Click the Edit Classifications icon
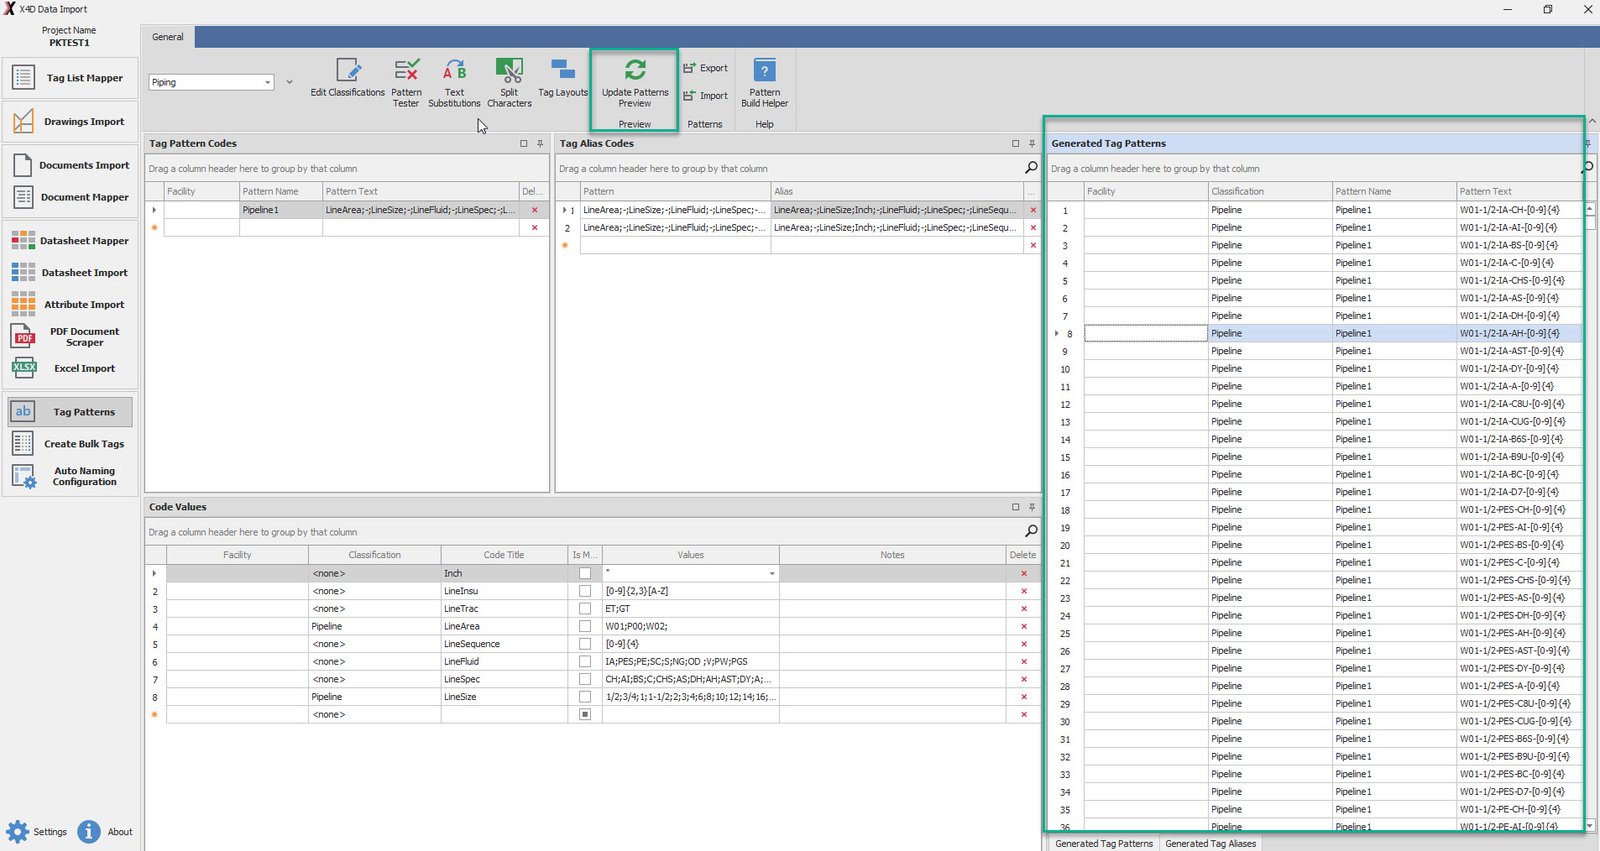The image size is (1600, 851). point(347,71)
